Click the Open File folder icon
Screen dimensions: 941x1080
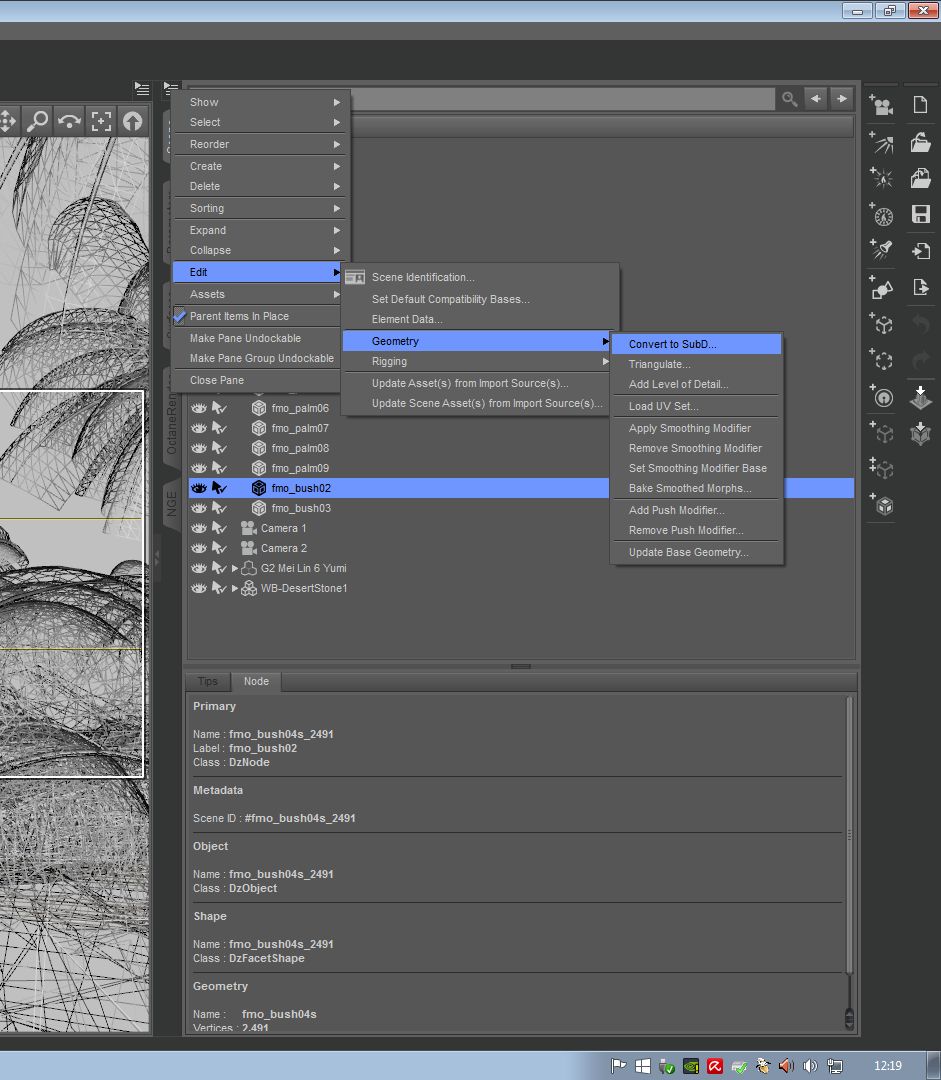(920, 143)
